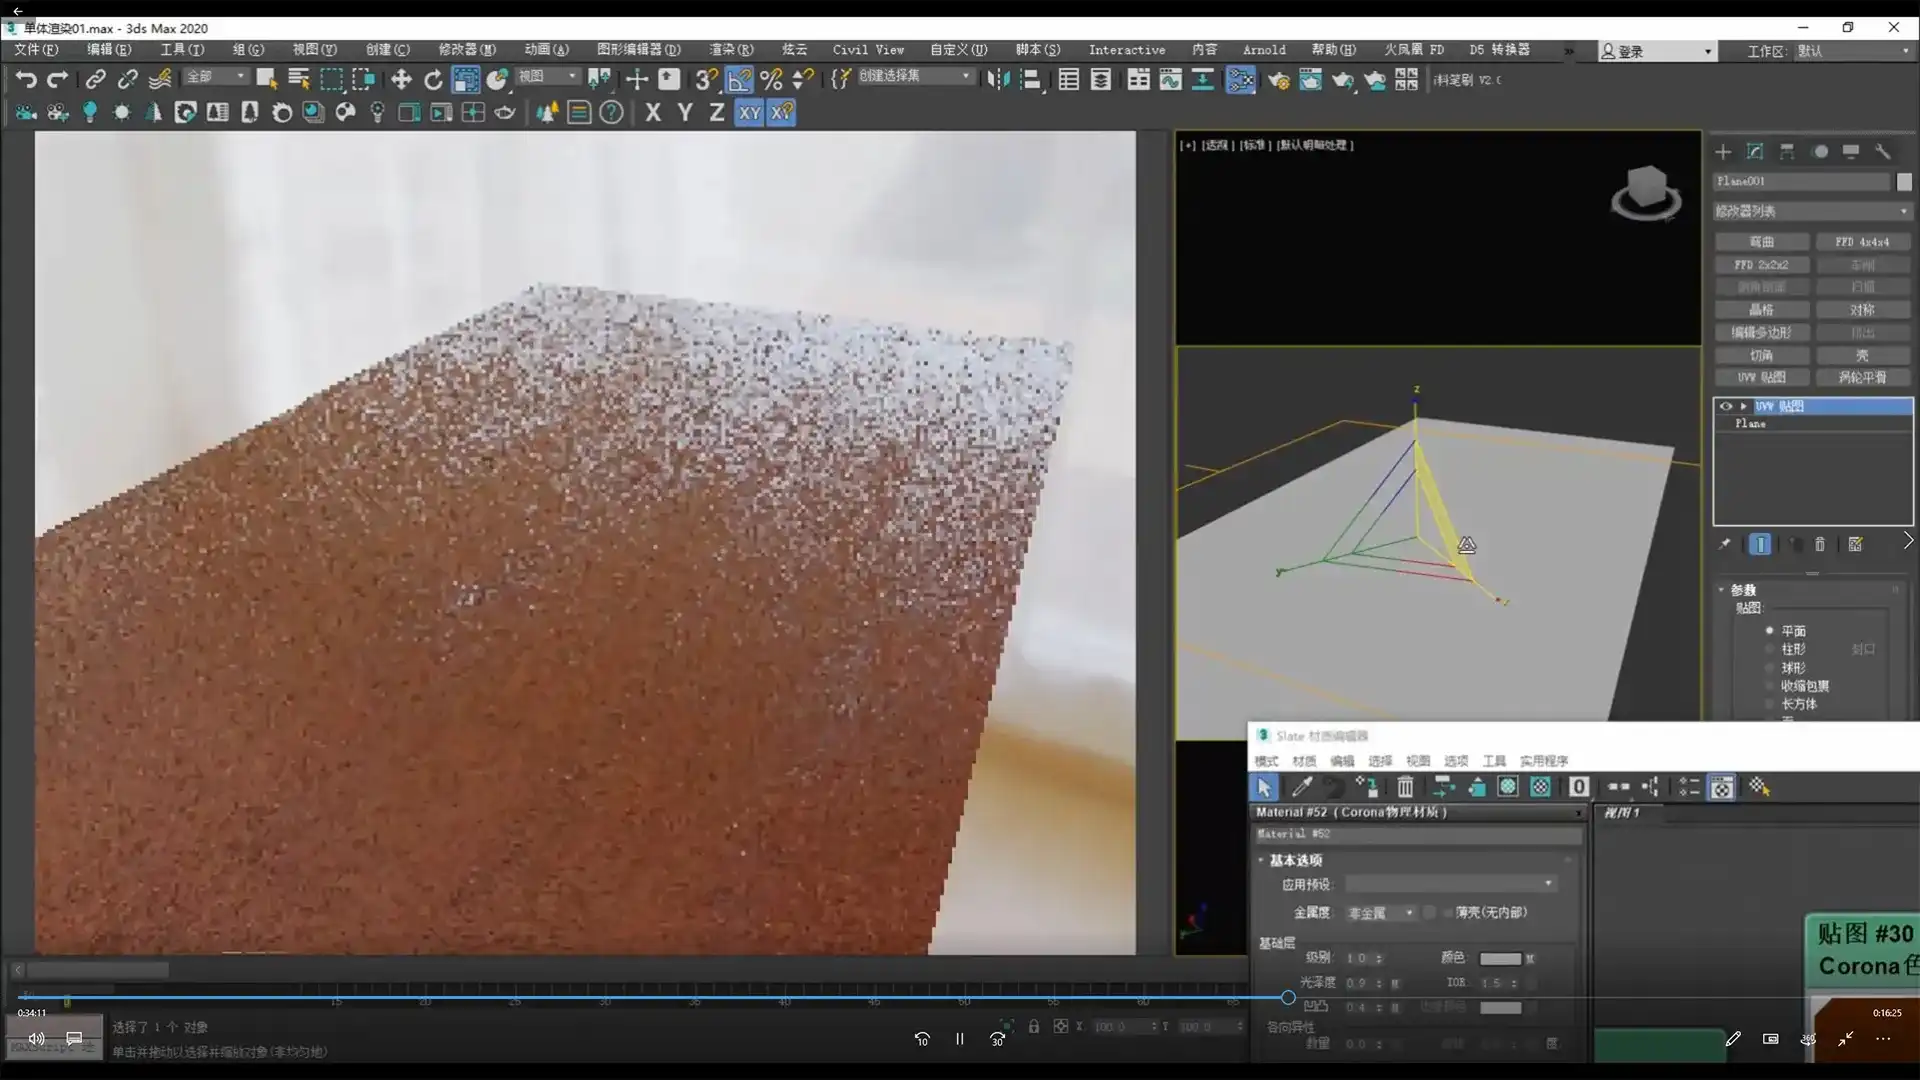This screenshot has height=1080, width=1920.
Task: Click the FFD 4x4x4 modifier button
Action: point(1862,242)
